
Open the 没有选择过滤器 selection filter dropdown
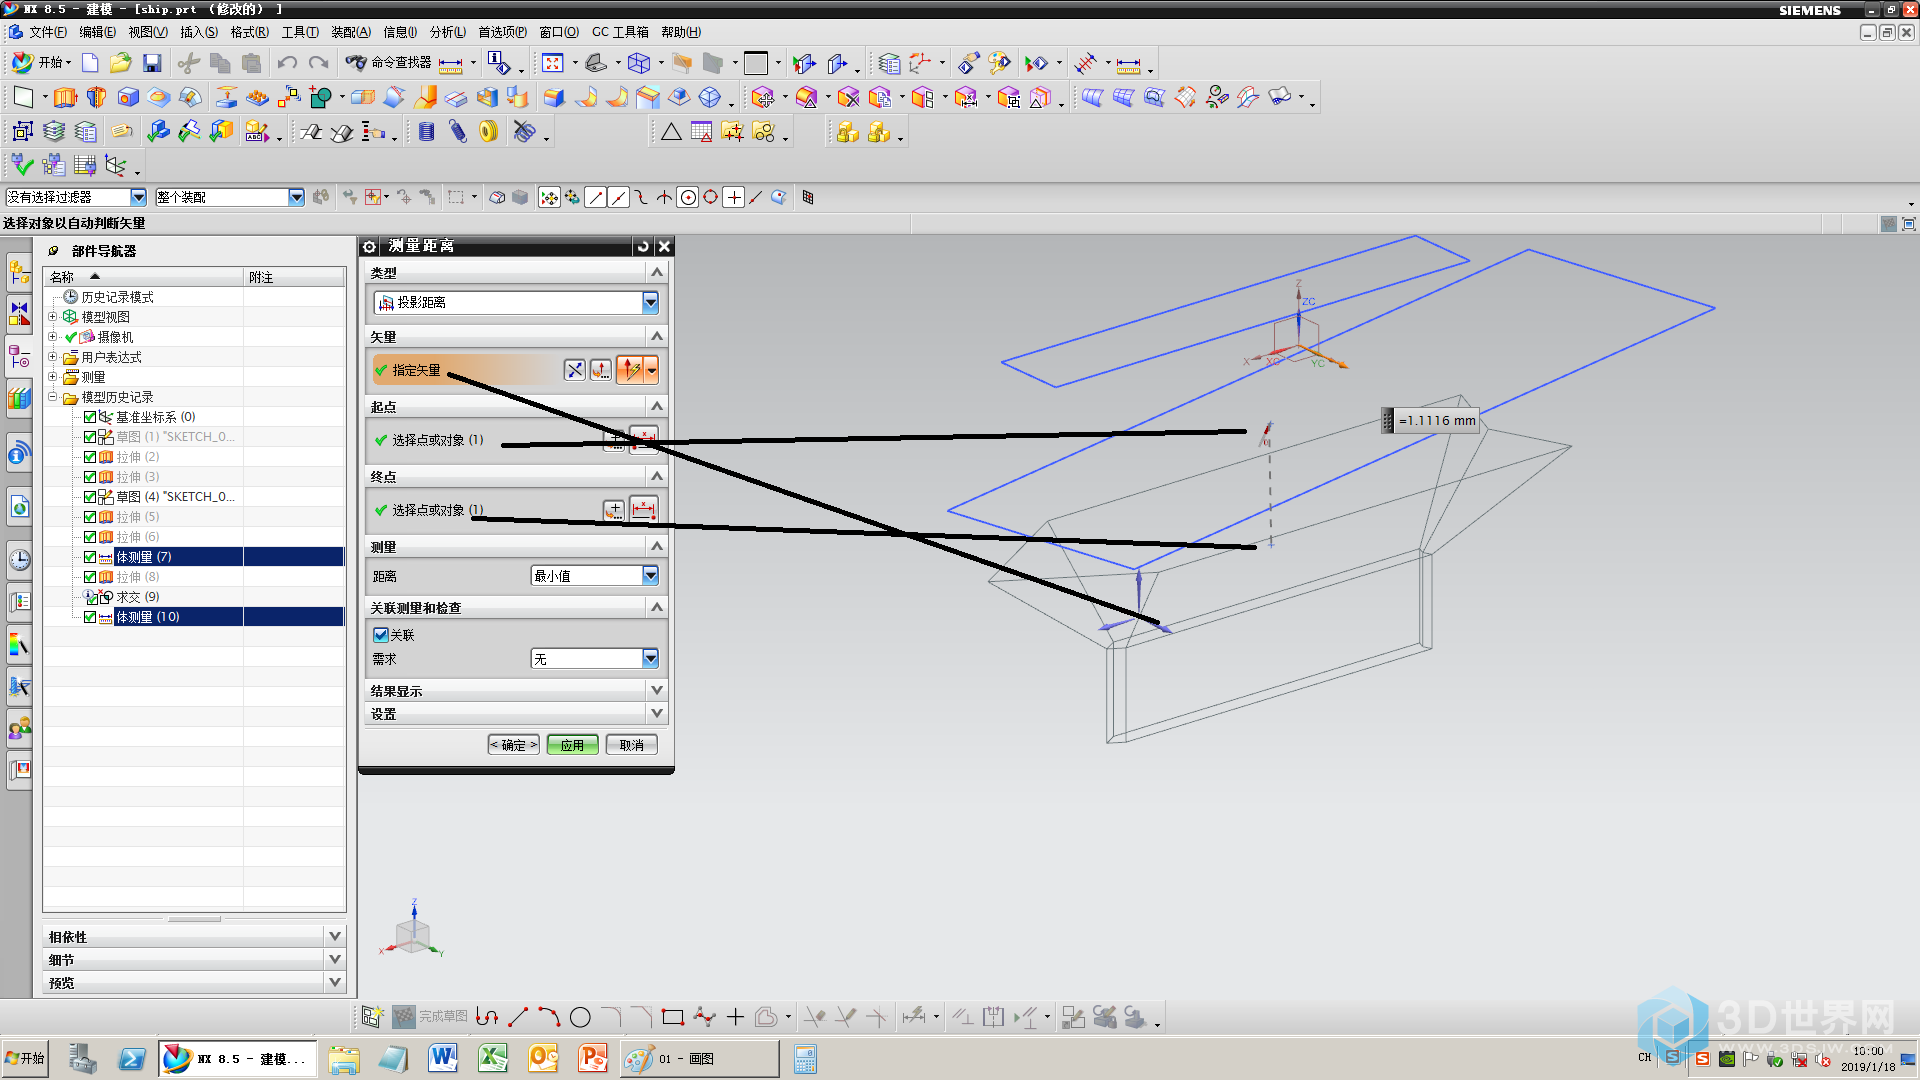tap(76, 197)
